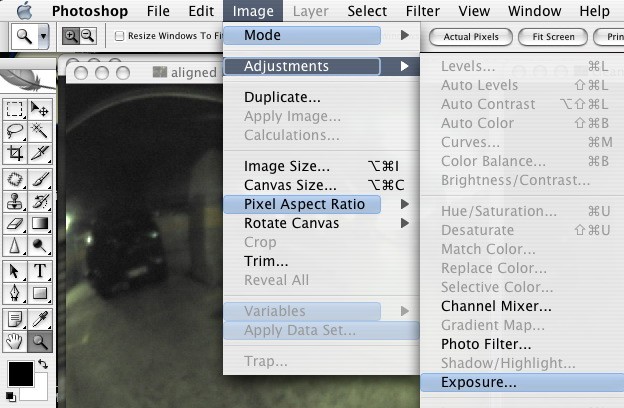This screenshot has height=408, width=624.
Task: Select the Pen tool
Action: click(15, 293)
